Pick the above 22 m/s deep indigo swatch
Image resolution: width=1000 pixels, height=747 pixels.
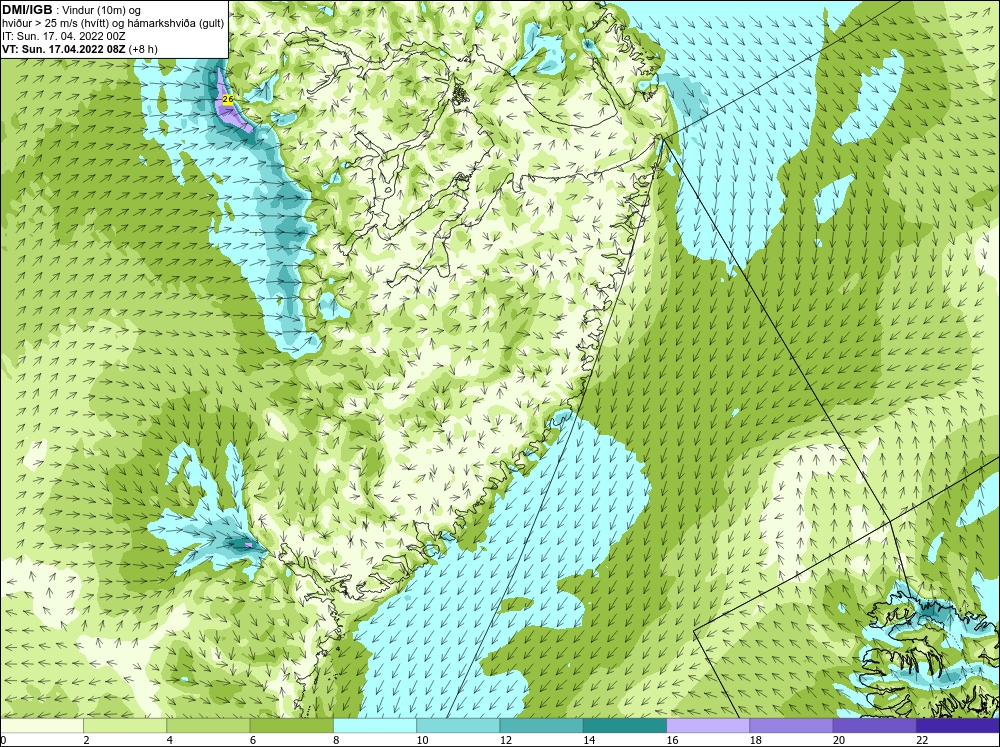pyautogui.click(x=958, y=725)
